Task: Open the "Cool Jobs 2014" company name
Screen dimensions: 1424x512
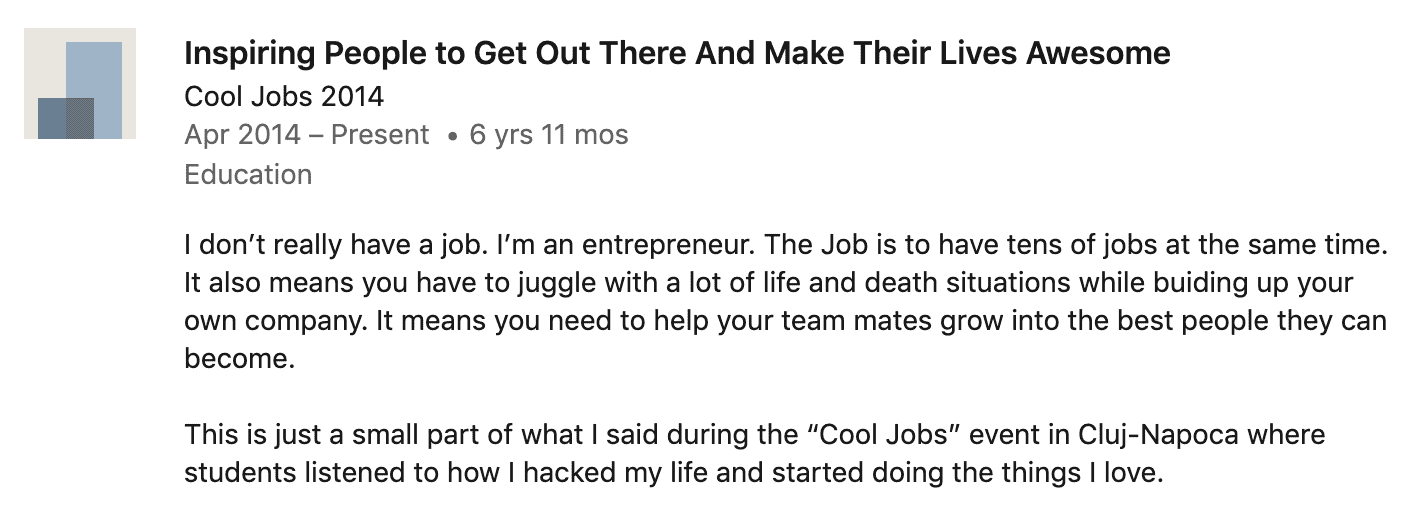Action: (284, 96)
